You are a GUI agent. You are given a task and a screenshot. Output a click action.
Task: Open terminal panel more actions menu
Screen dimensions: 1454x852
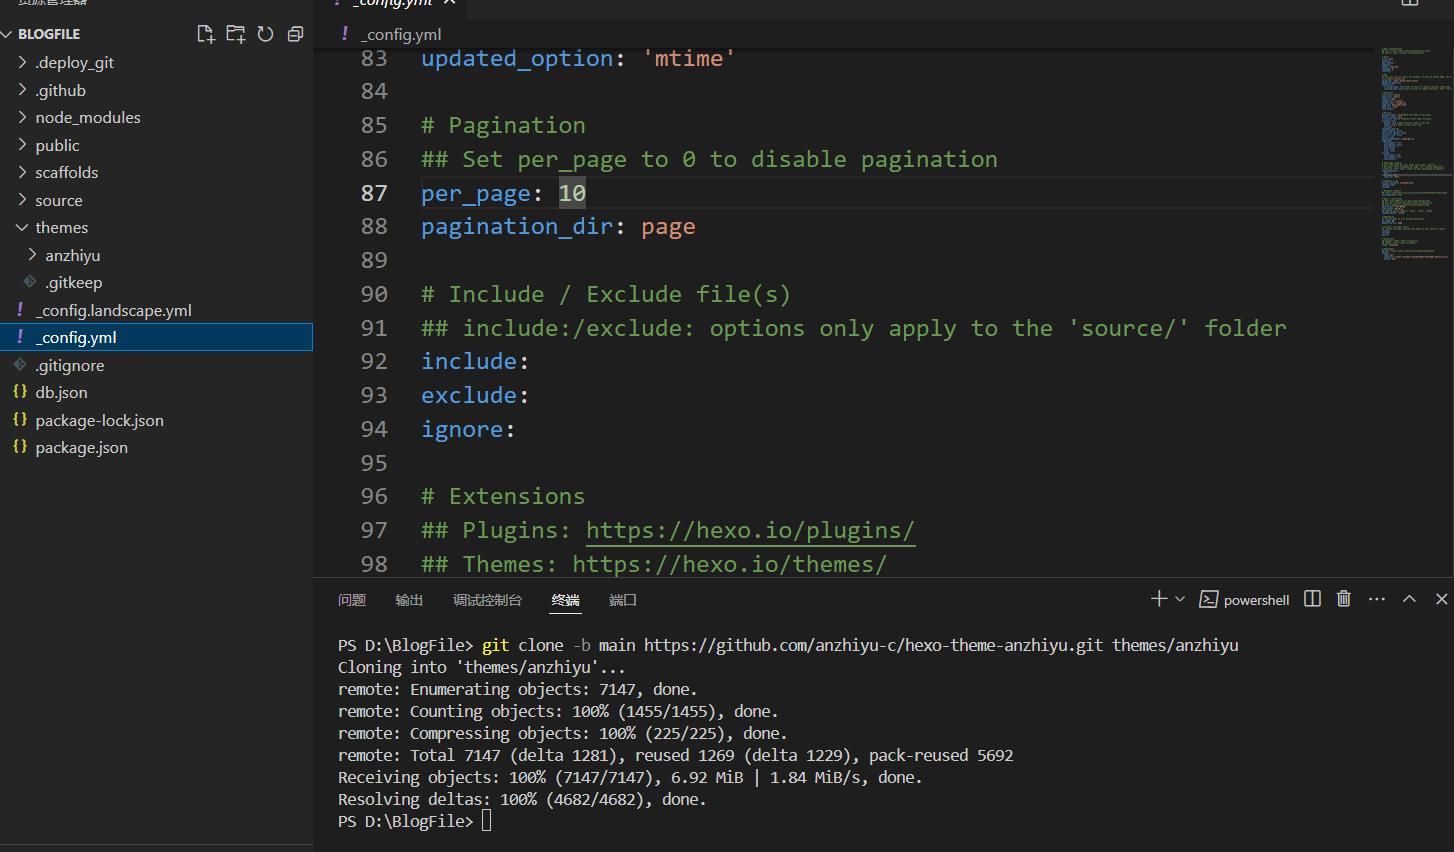[x=1377, y=599]
